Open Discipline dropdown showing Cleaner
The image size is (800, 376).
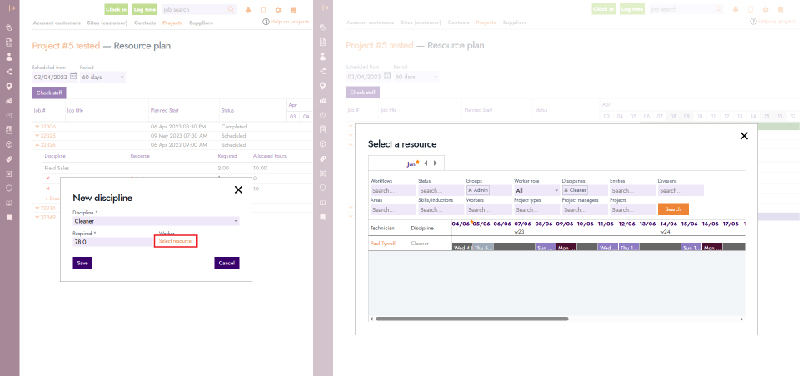point(156,221)
